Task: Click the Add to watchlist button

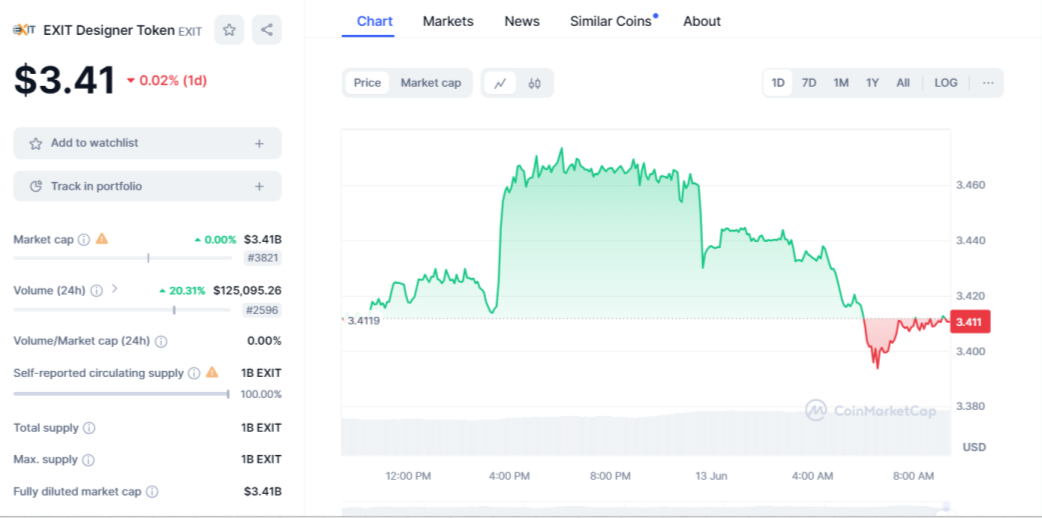Action: [x=148, y=143]
